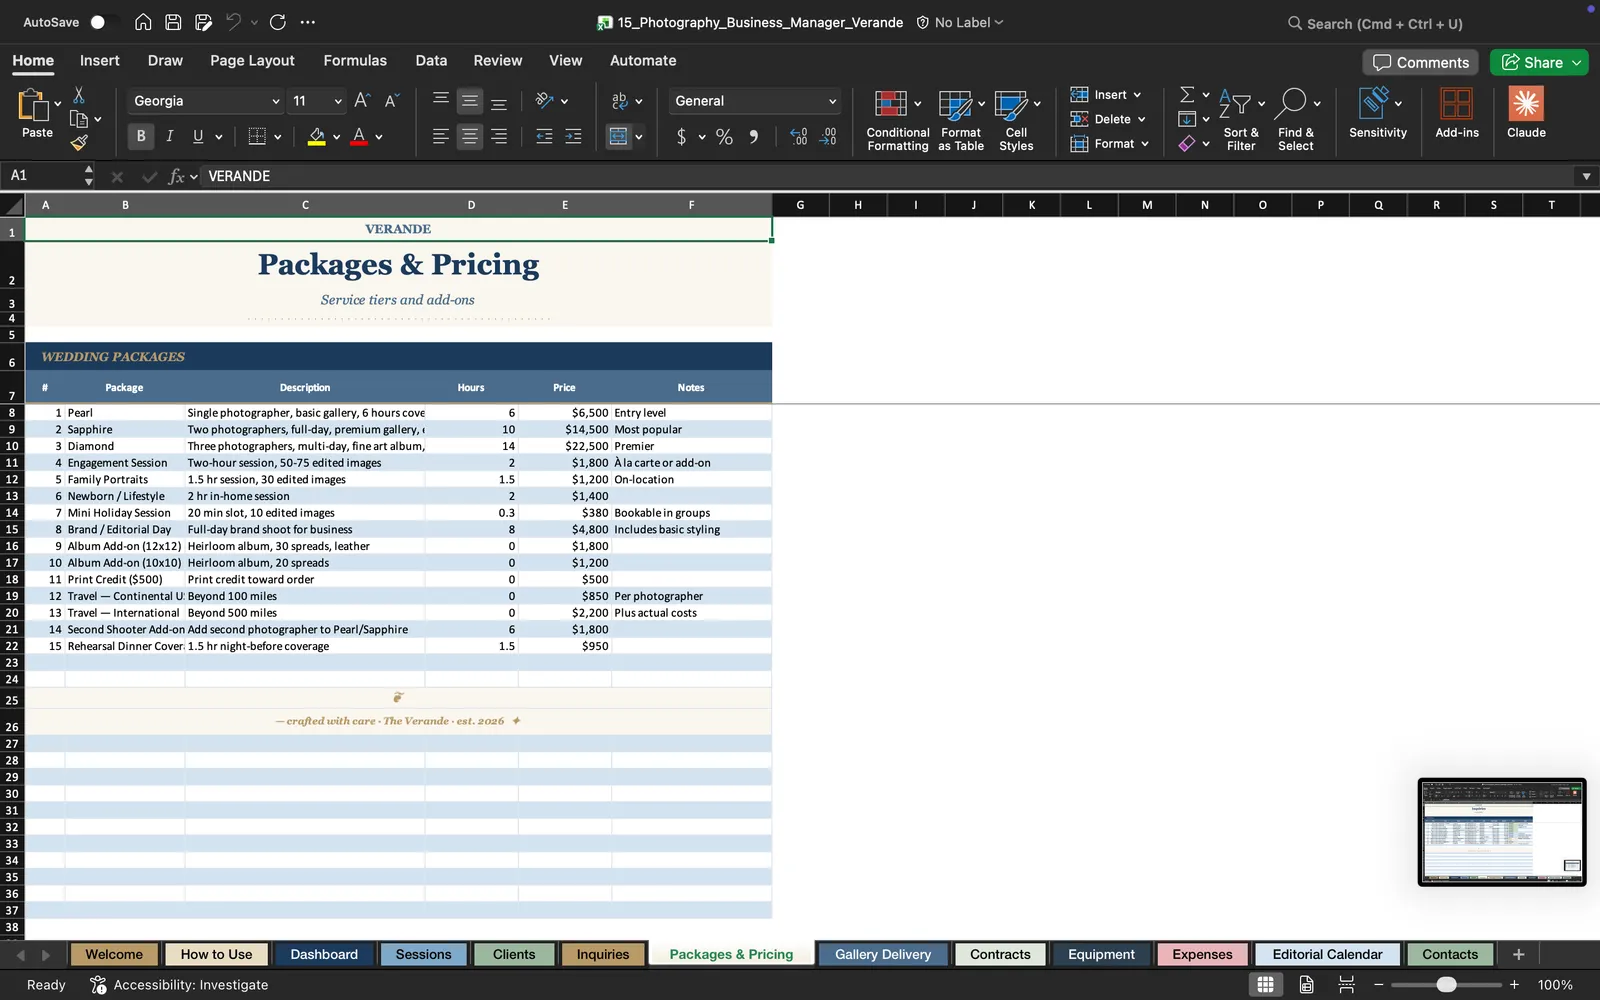Adjust the zoom slider handle

coord(1446,985)
